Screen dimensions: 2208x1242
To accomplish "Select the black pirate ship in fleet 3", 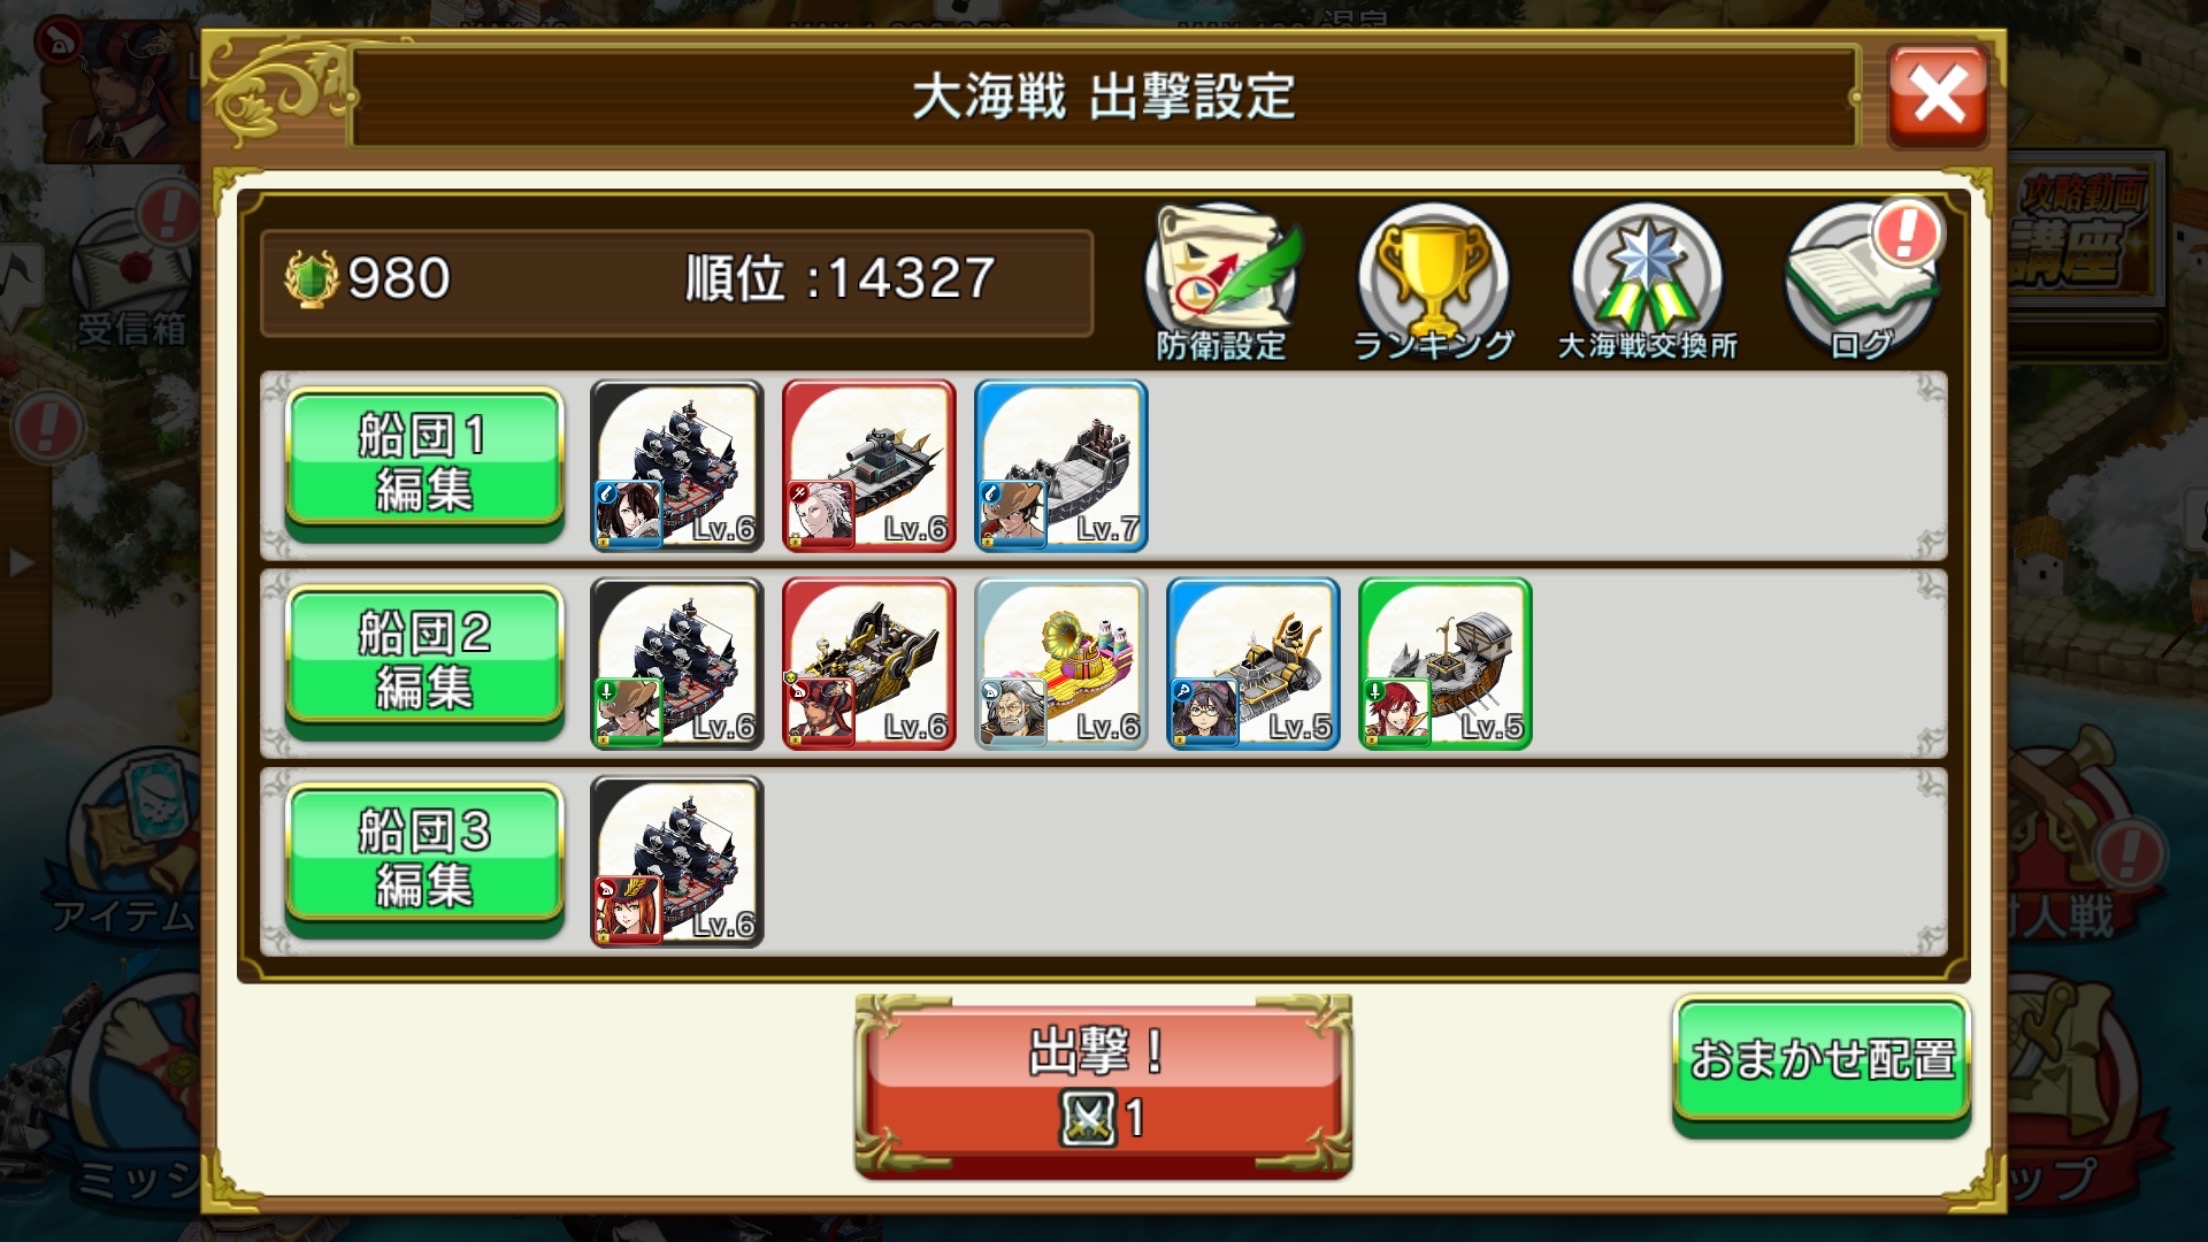I will (x=677, y=861).
